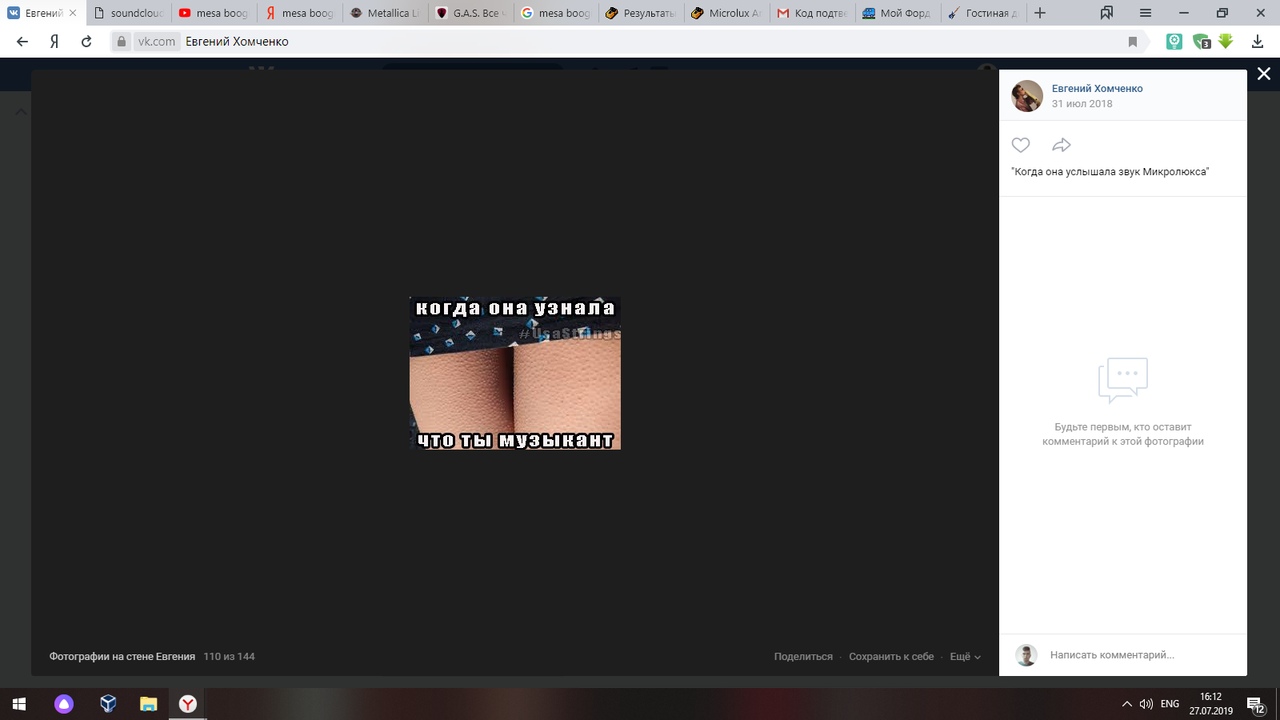Go back with the browser back arrow
Image resolution: width=1280 pixels, height=720 pixels.
coord(22,42)
